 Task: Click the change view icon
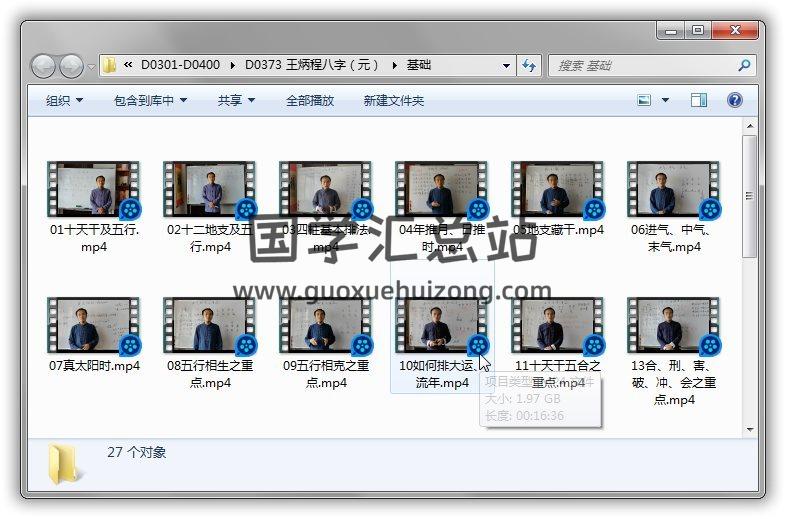(645, 100)
